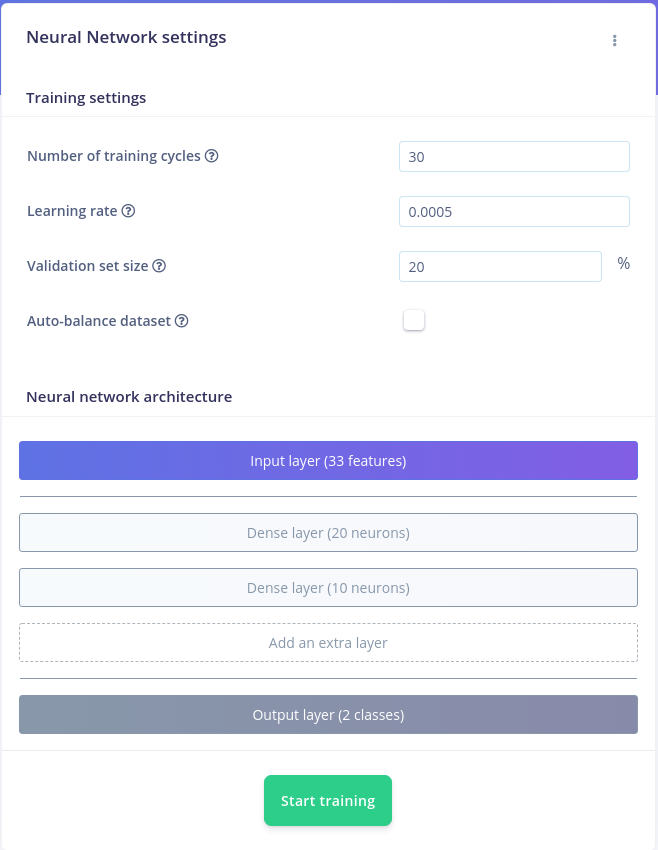Select the Neural Network settings heading
The height and width of the screenshot is (850, 658).
tap(126, 37)
